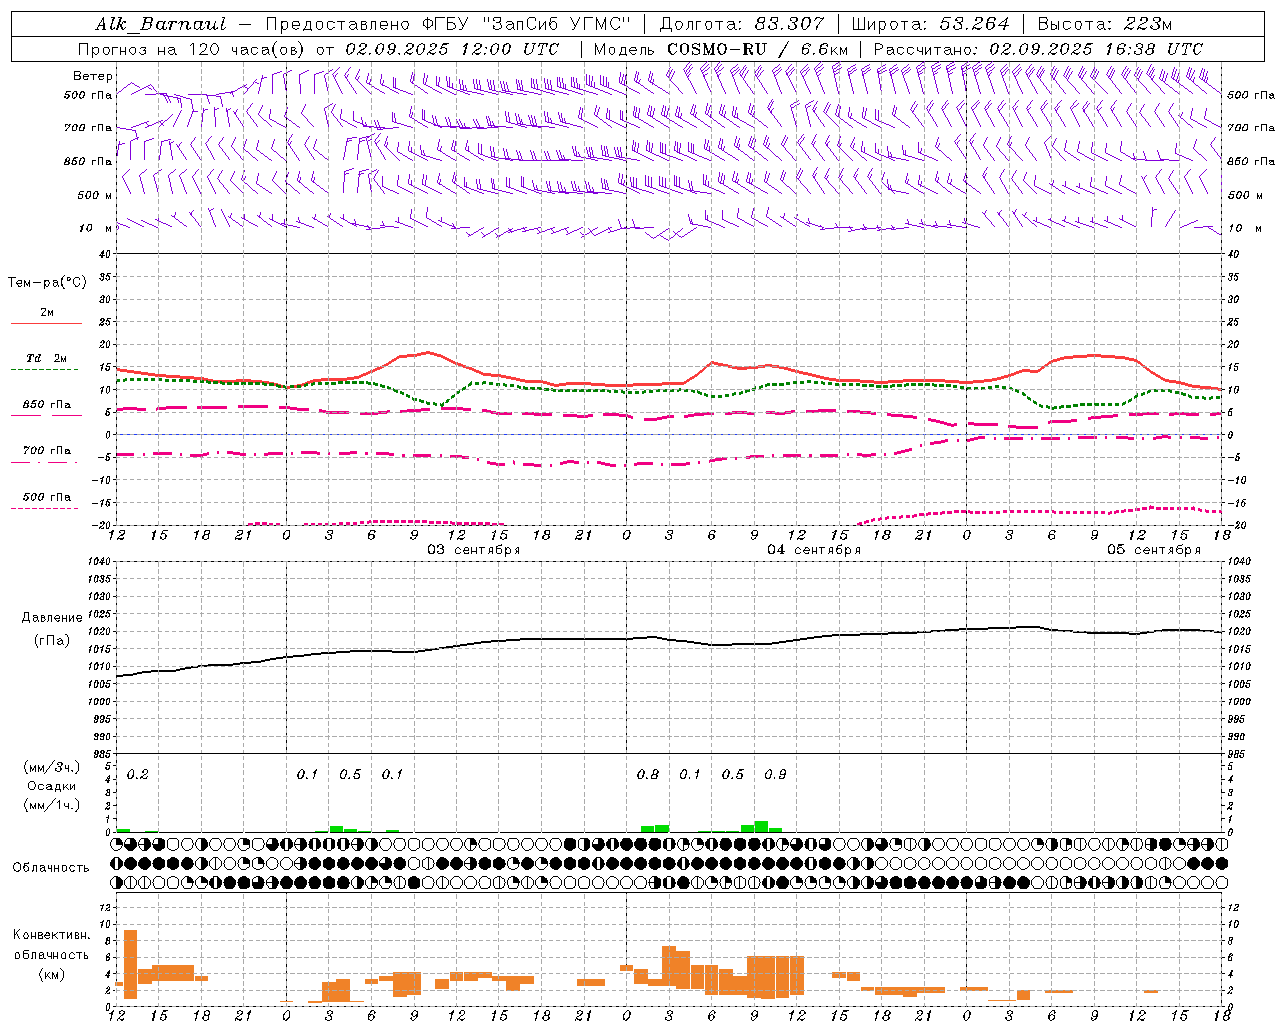Click the Широта: 53.264 value
The image size is (1280, 1024).
tap(930, 24)
